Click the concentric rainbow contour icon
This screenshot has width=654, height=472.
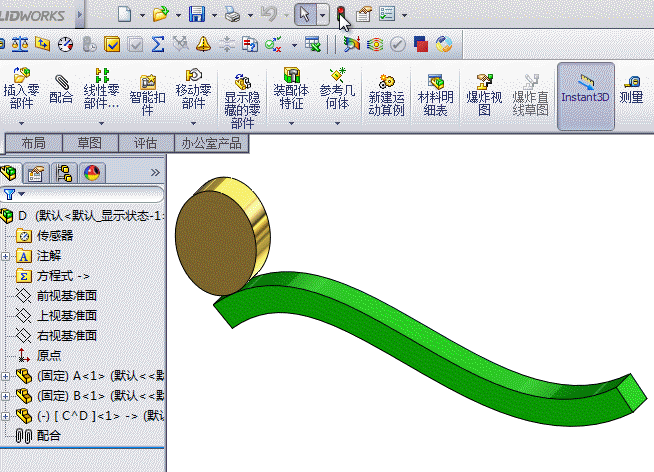coord(375,44)
